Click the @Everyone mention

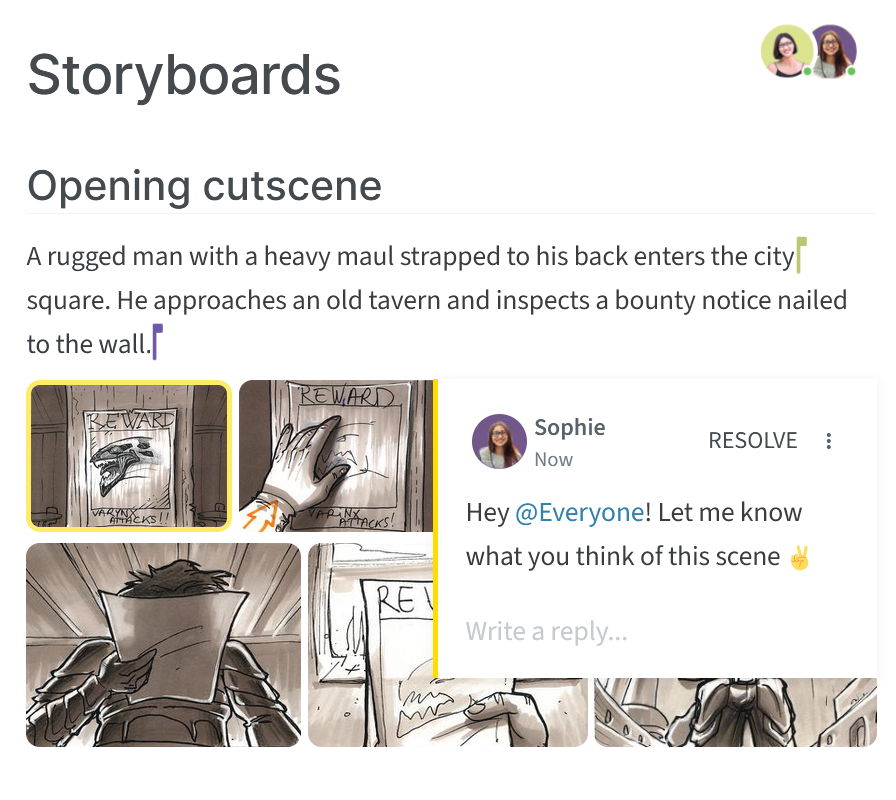click(x=580, y=512)
